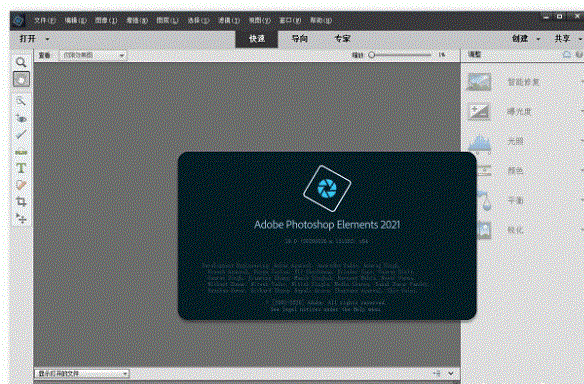Open the 视图 (View) menu
Image resolution: width=584 pixels, height=384 pixels.
pyautogui.click(x=260, y=20)
